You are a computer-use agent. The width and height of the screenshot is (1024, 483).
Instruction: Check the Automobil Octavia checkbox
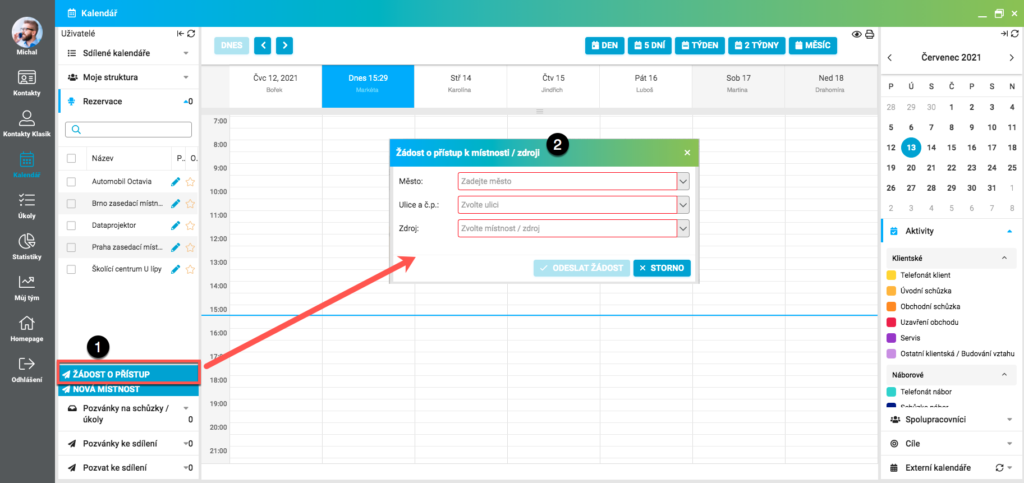[x=71, y=181]
